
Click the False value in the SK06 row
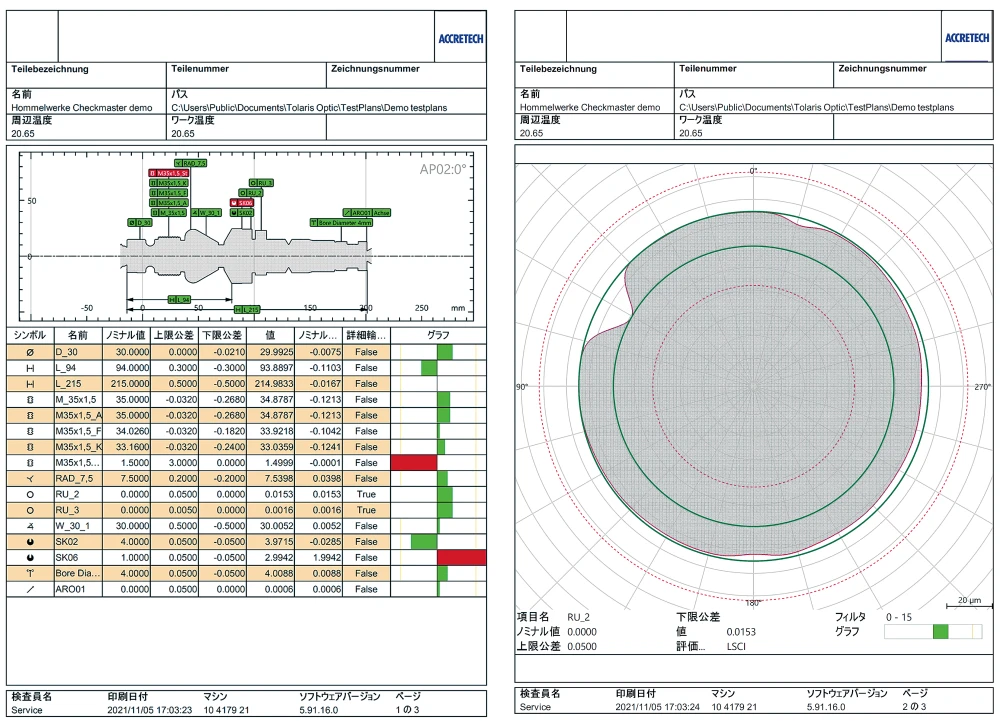pos(366,558)
